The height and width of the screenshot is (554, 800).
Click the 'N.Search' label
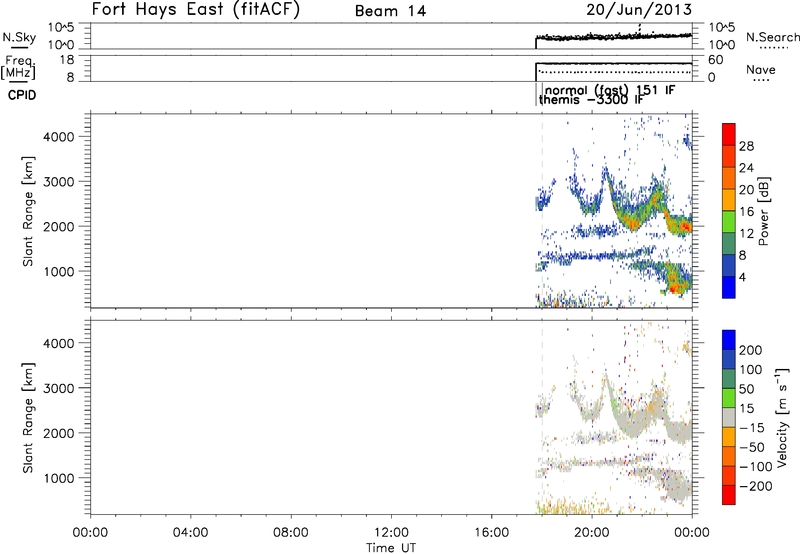click(x=772, y=37)
